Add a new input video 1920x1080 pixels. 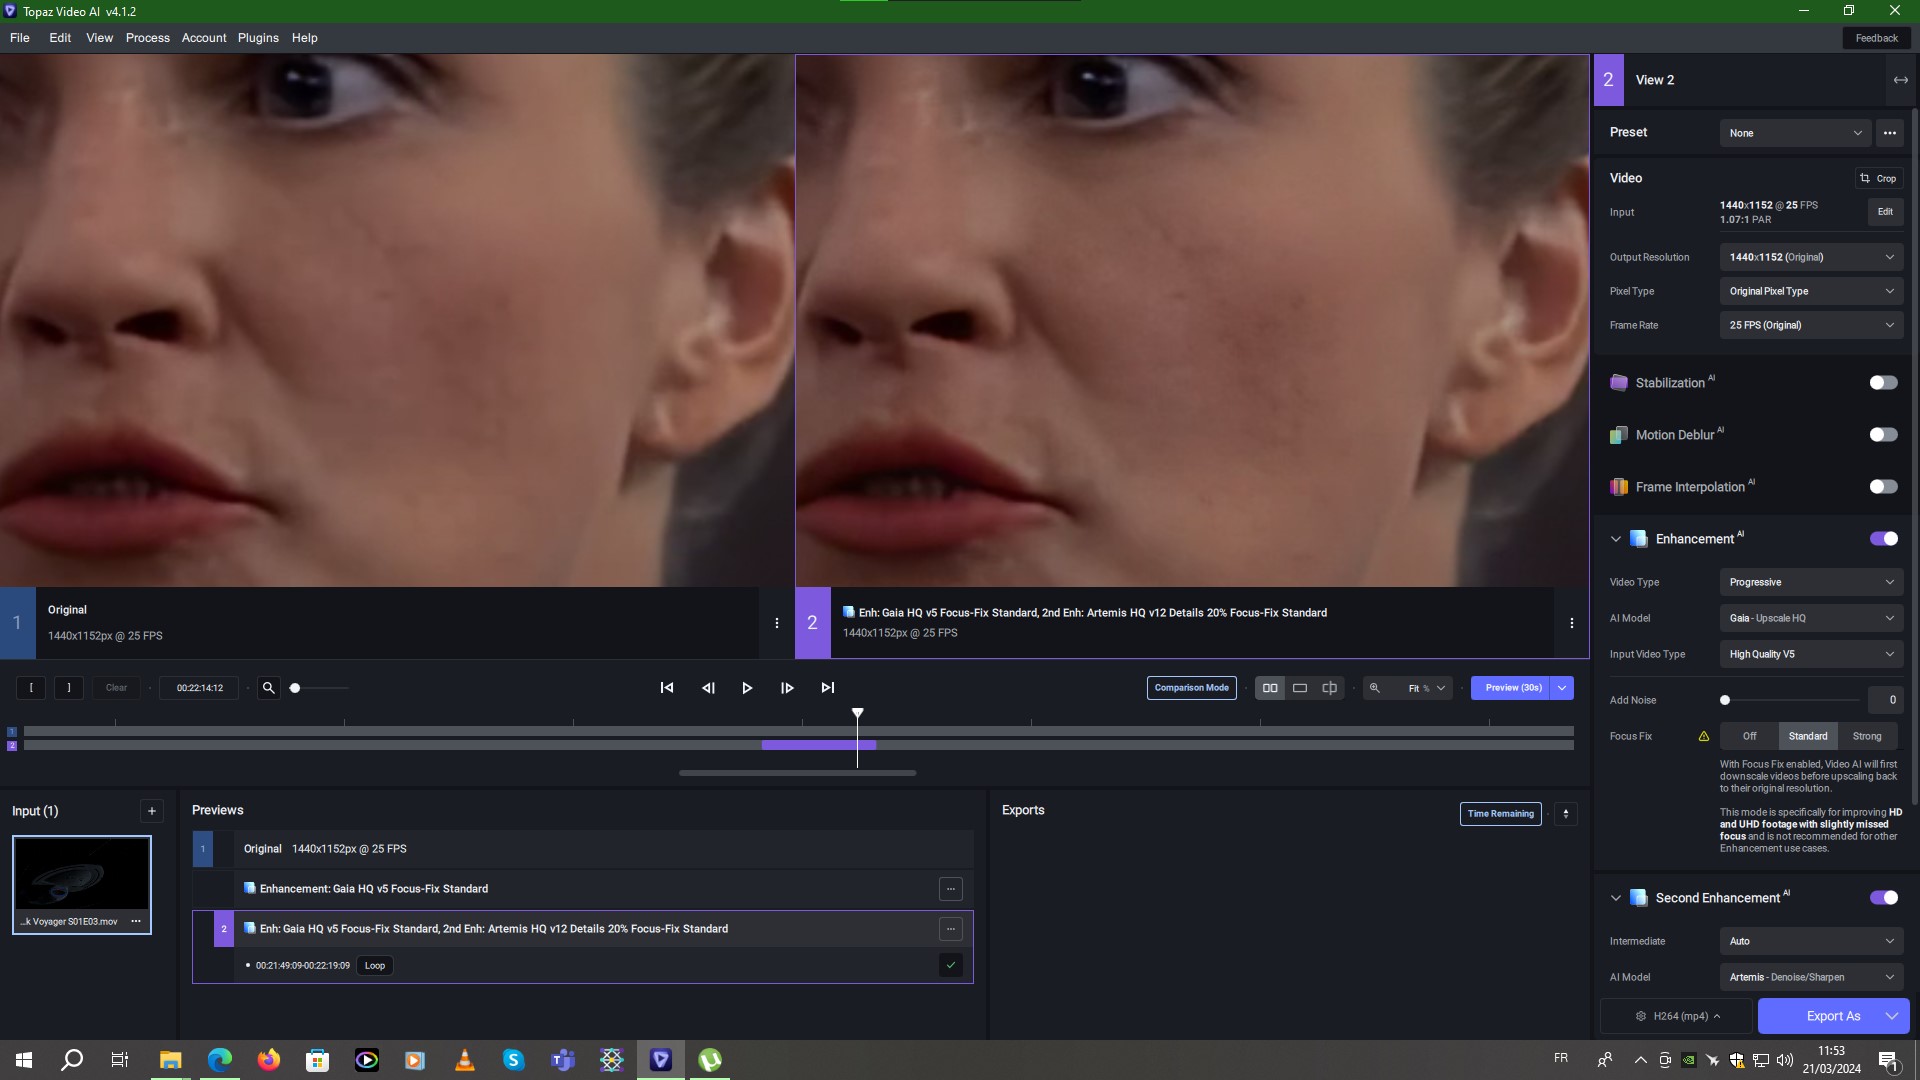152,811
